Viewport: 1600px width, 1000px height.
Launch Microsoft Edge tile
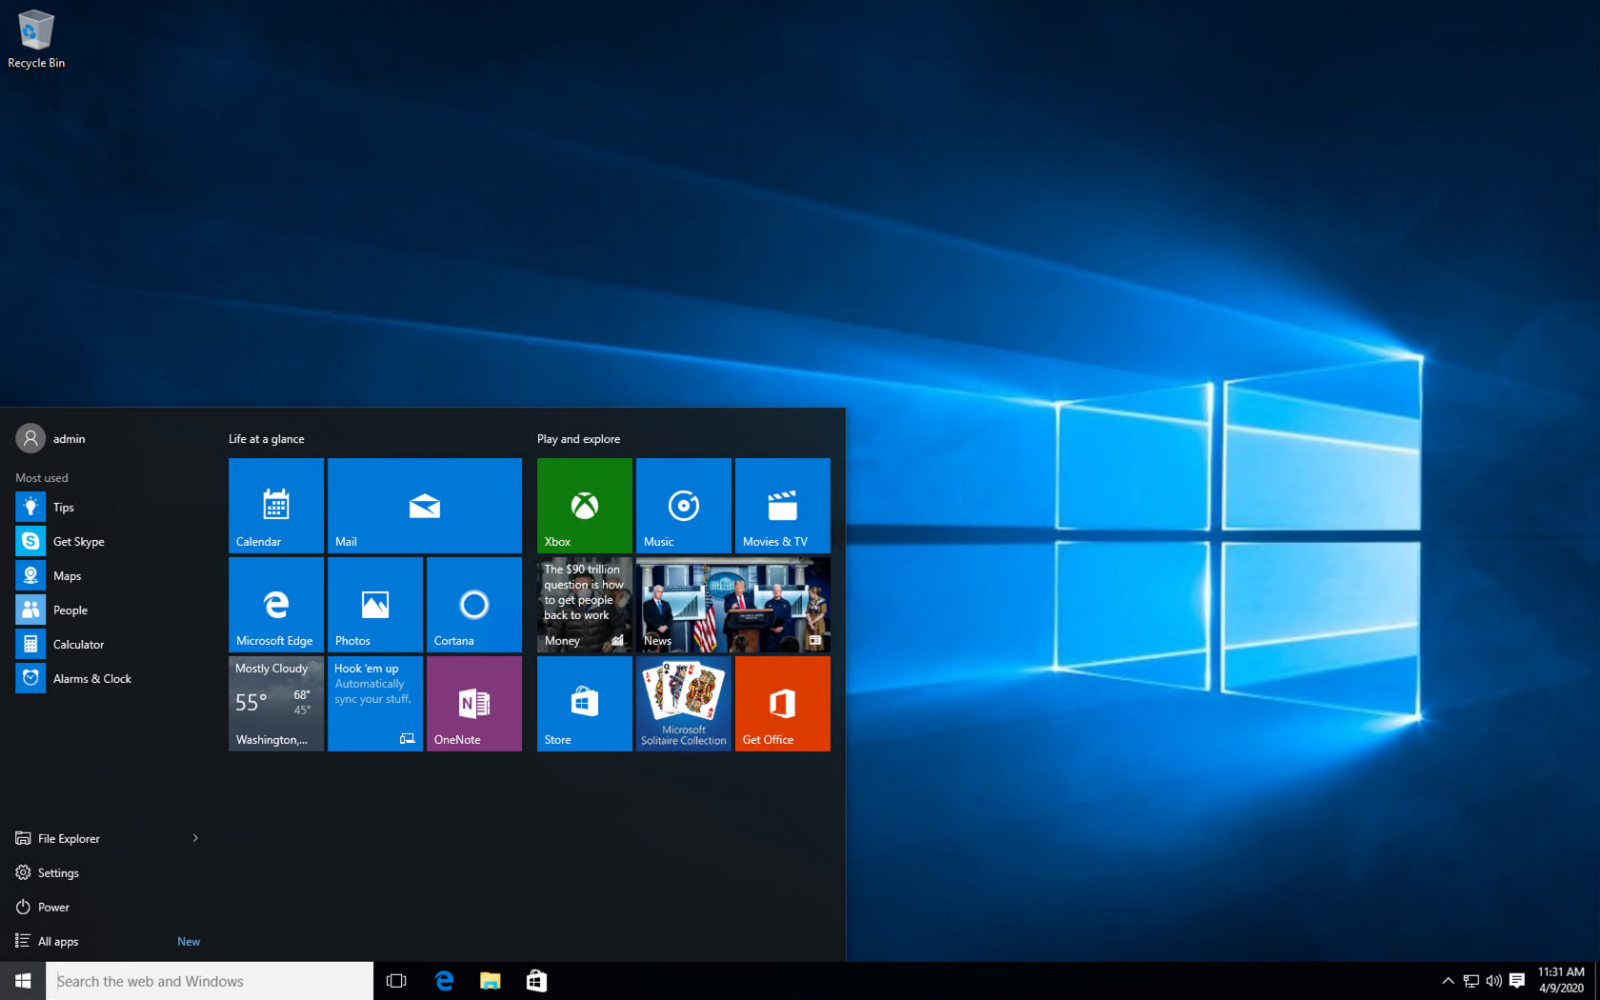(276, 604)
